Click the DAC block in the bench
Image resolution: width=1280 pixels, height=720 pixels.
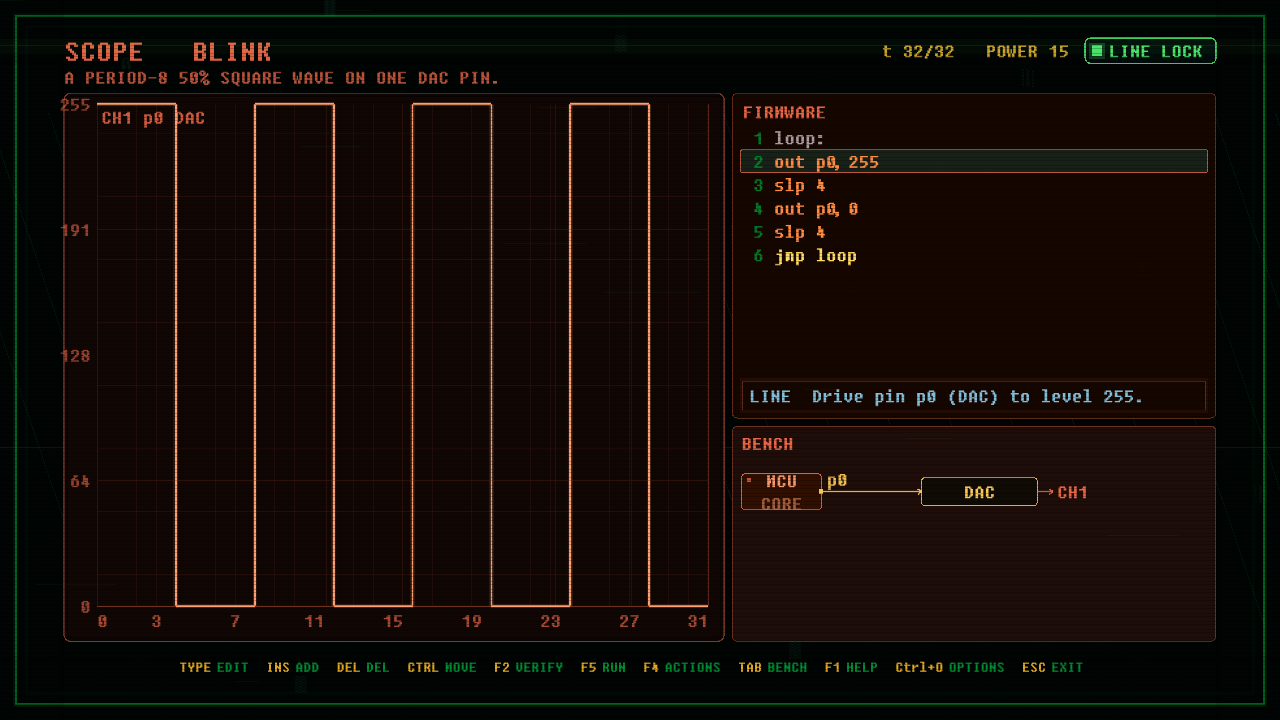[x=979, y=492]
